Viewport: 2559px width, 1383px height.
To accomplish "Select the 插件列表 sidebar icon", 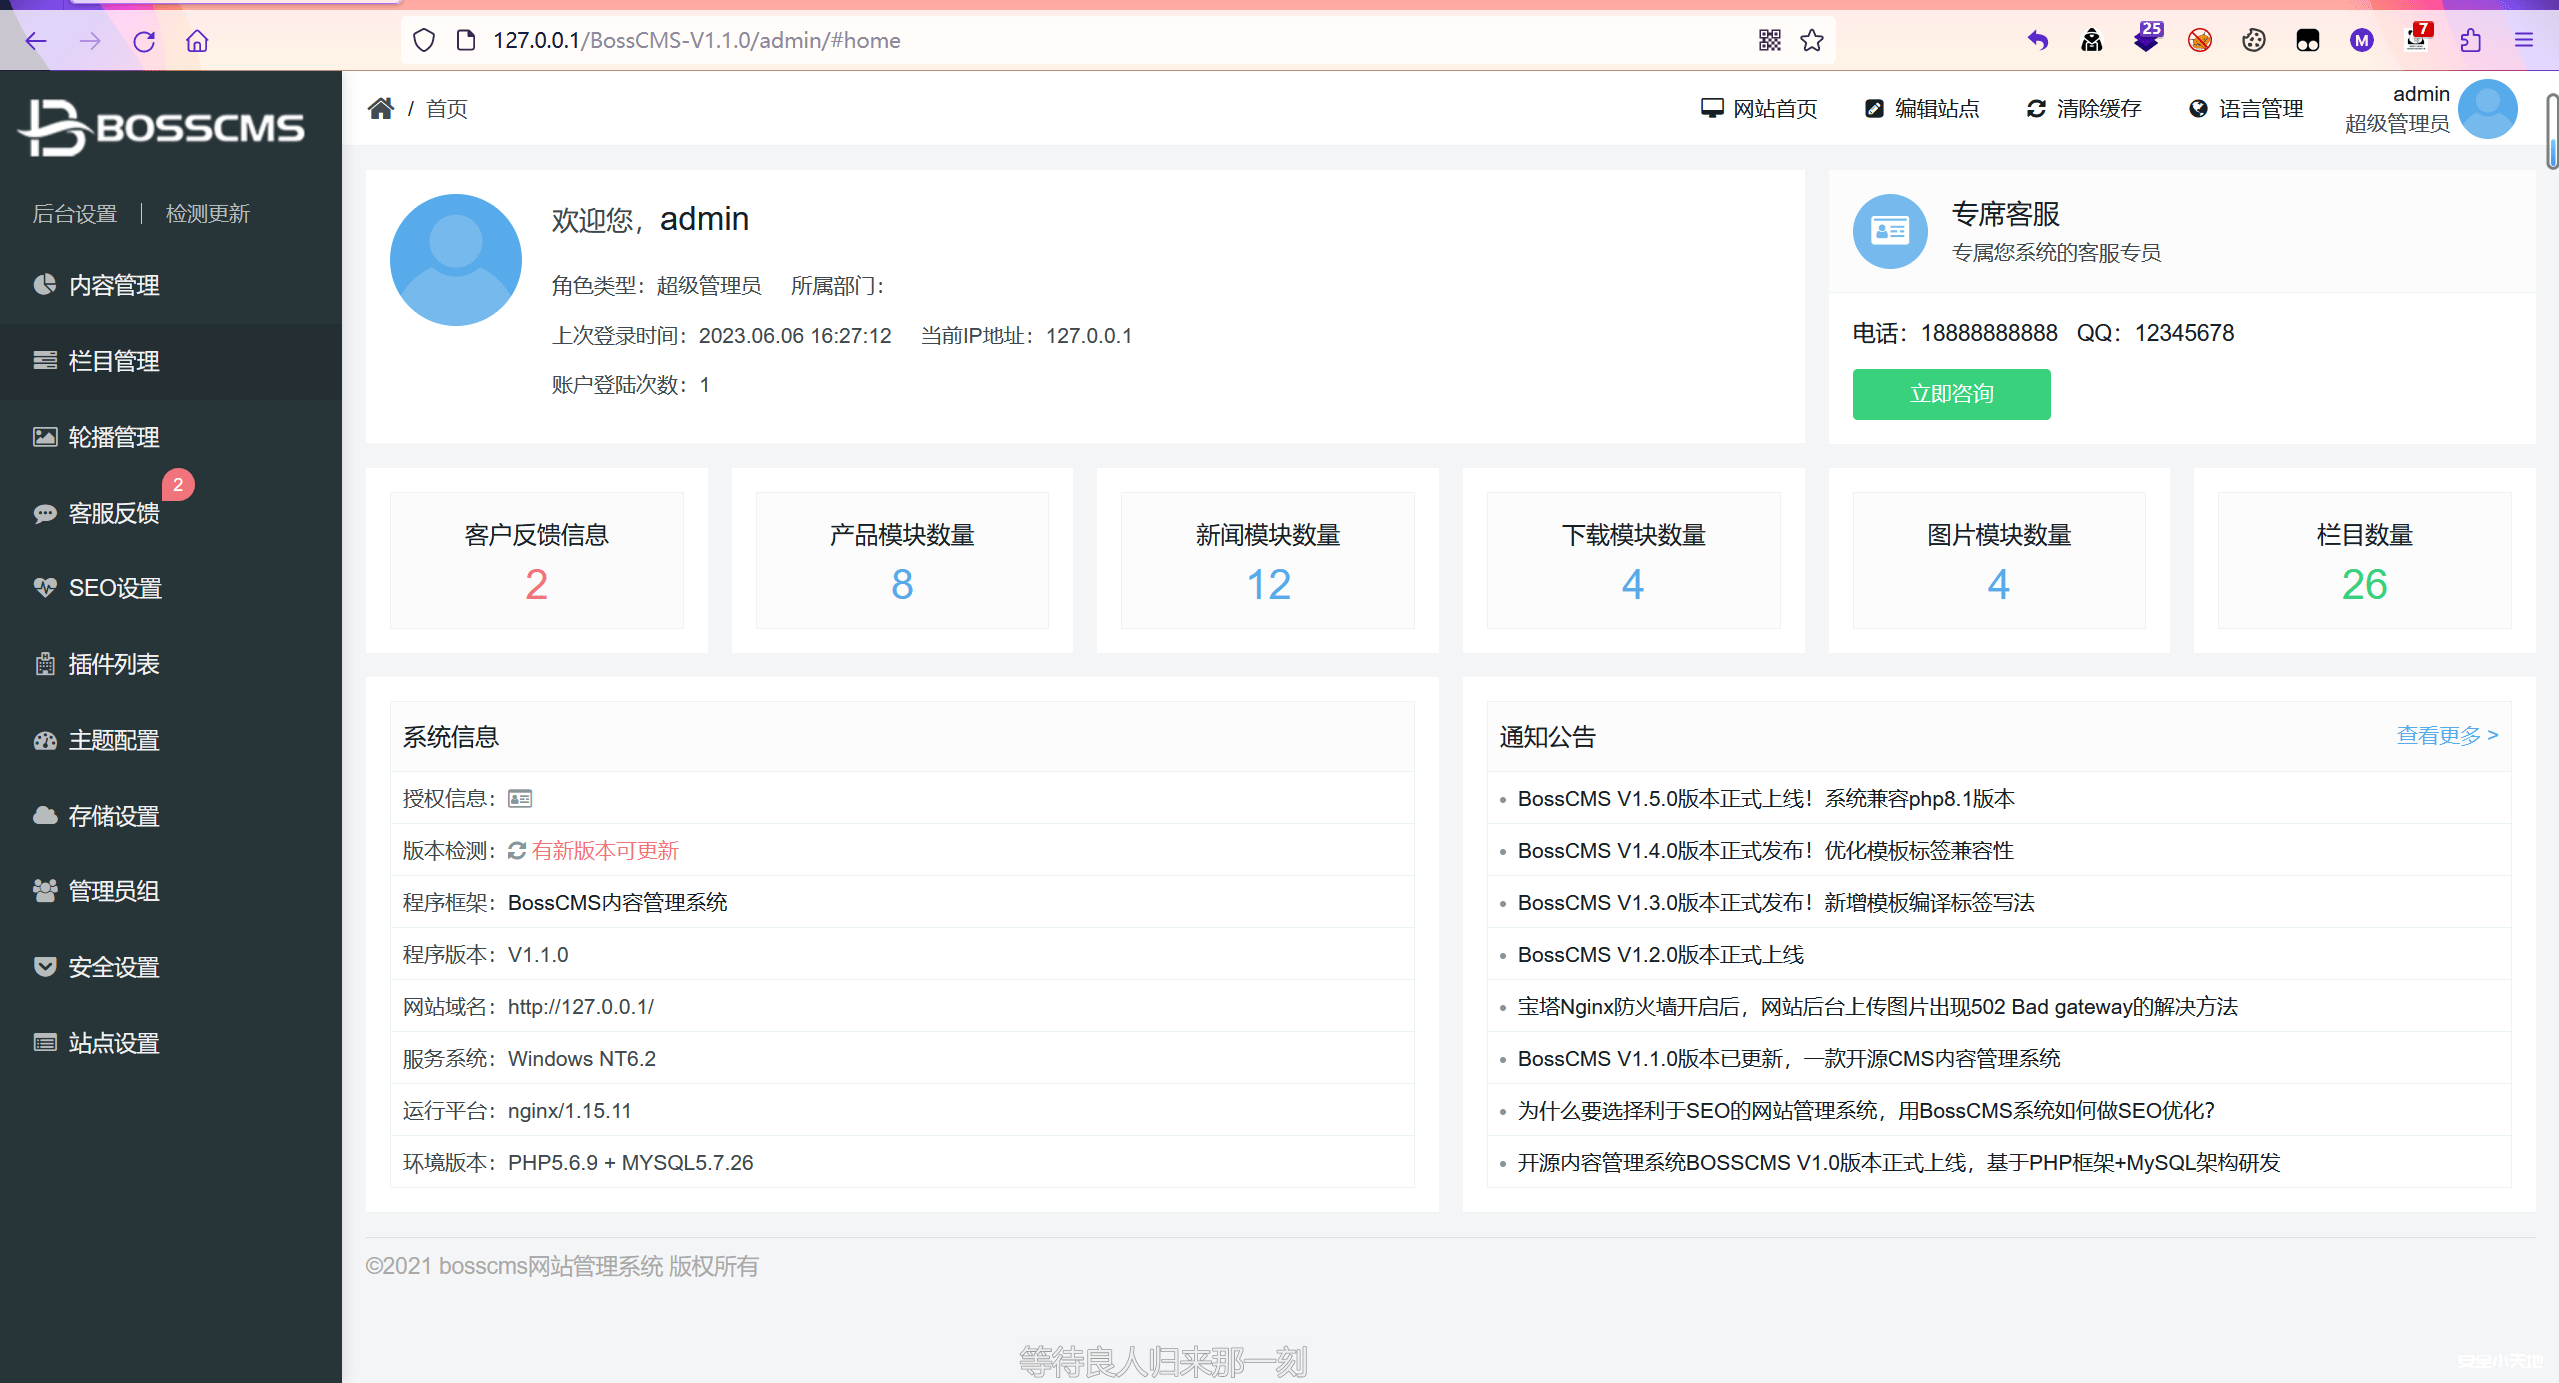I will pos(45,664).
